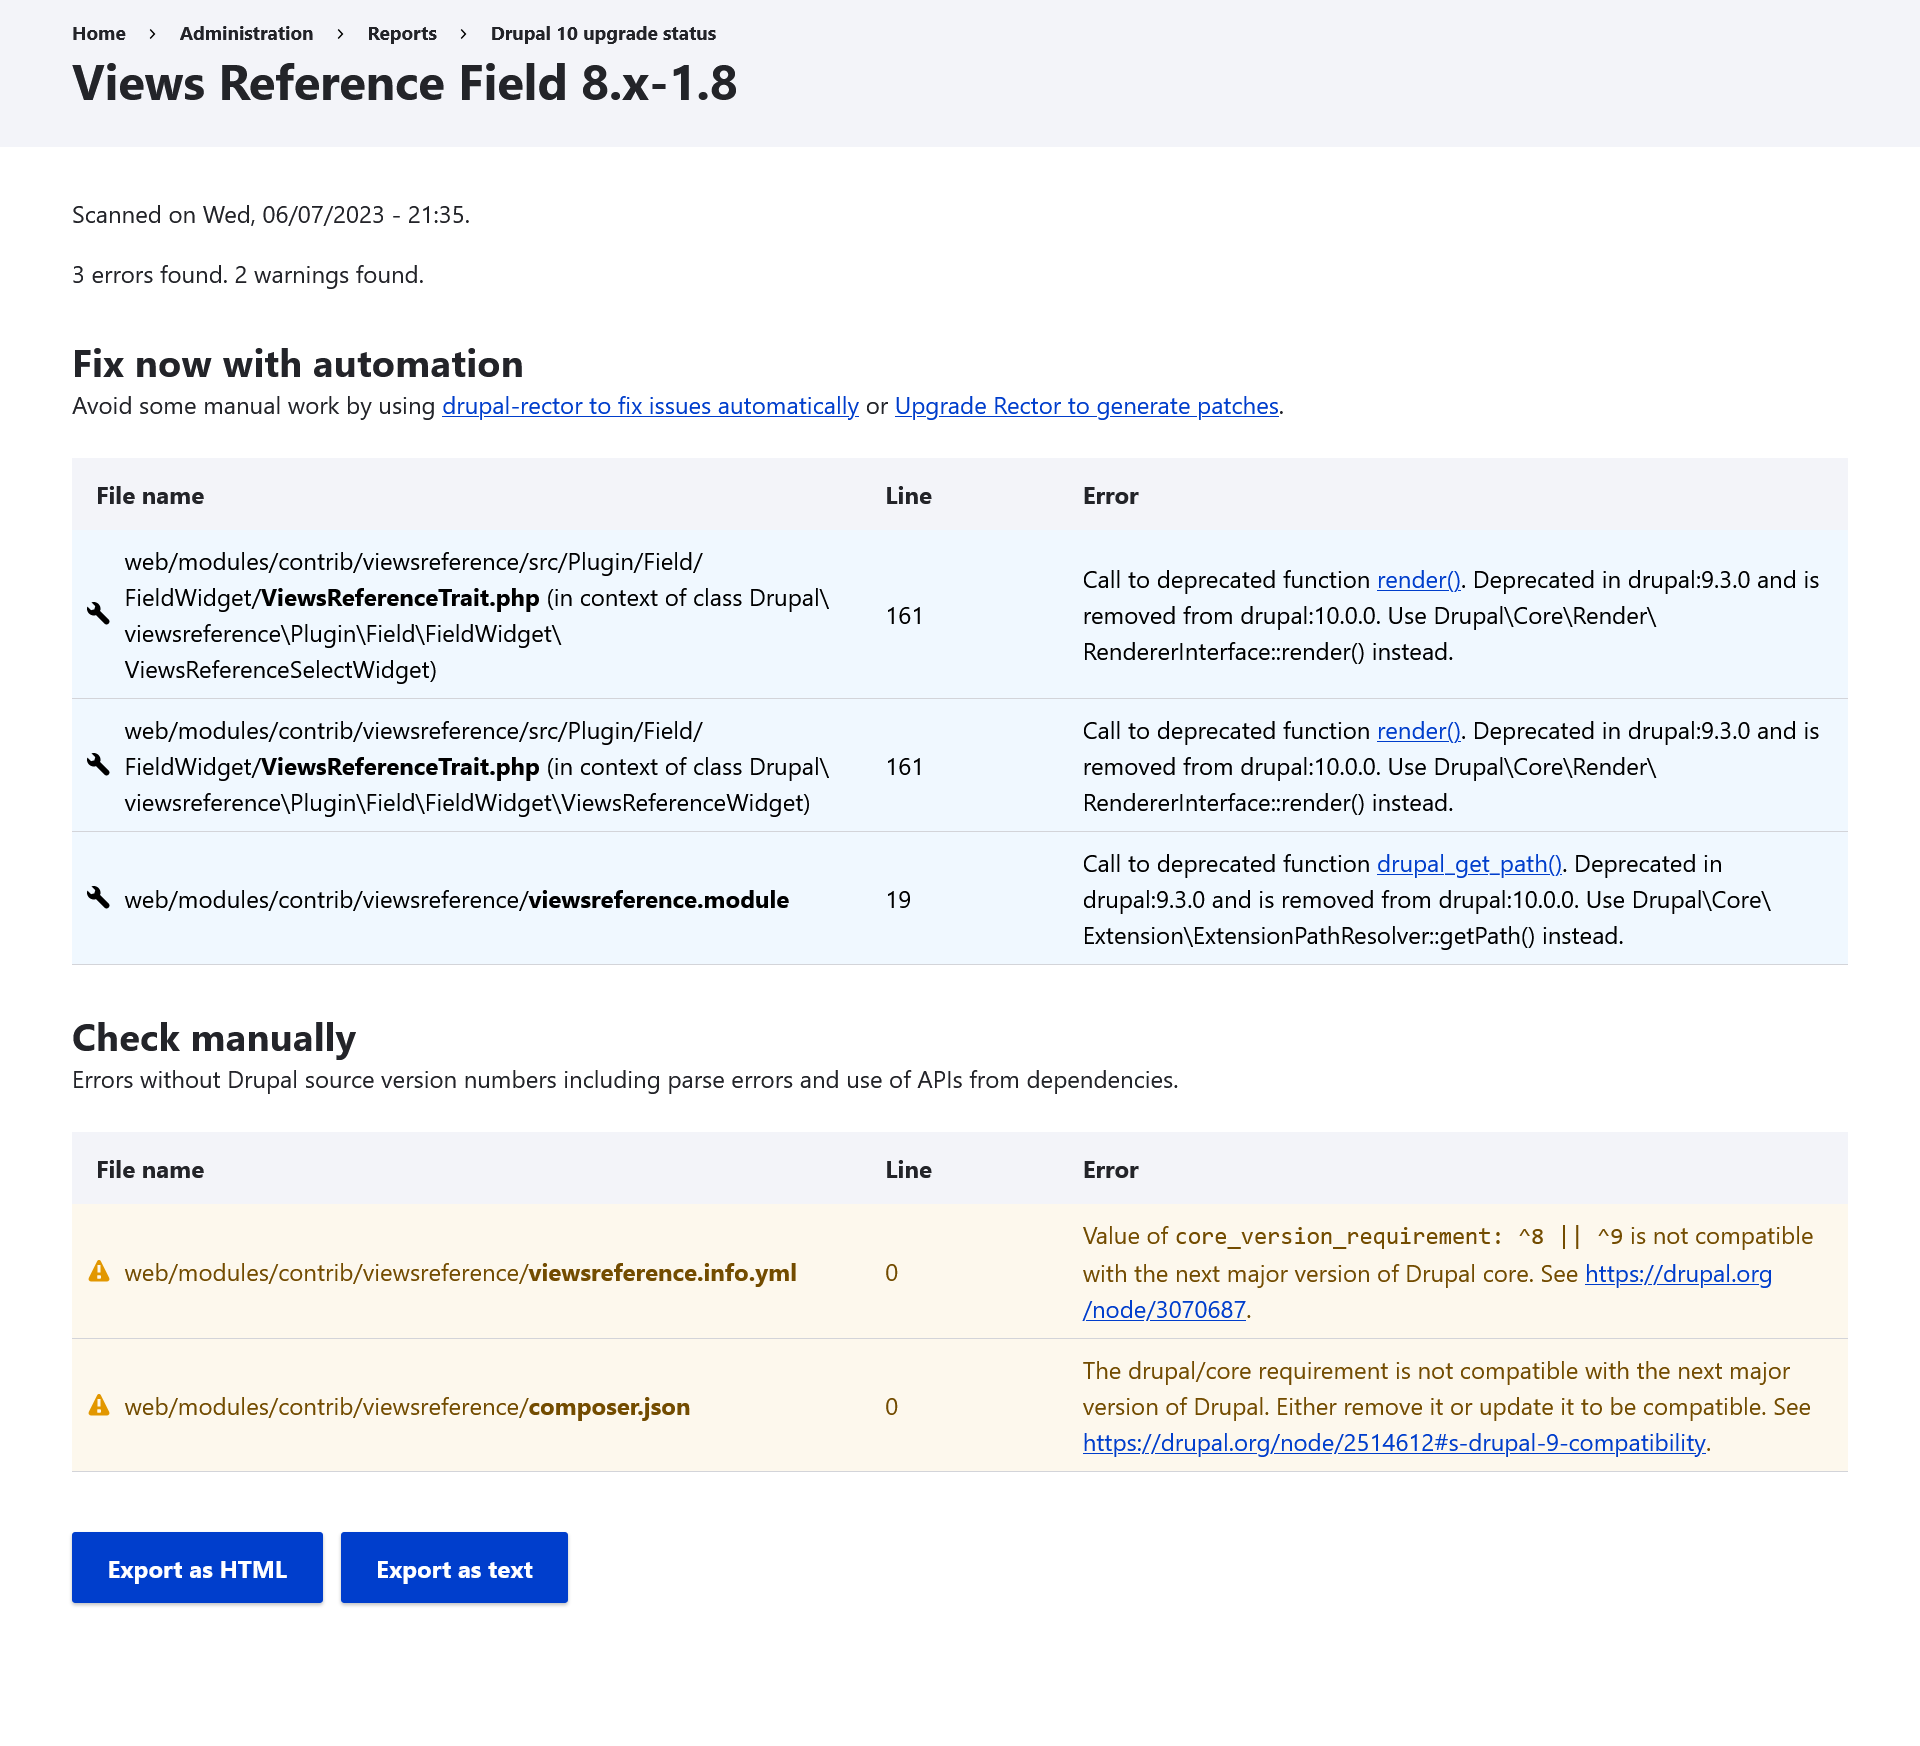The image size is (1920, 1746).
Task: Open the drupal_get_path() documentation link
Action: point(1468,864)
